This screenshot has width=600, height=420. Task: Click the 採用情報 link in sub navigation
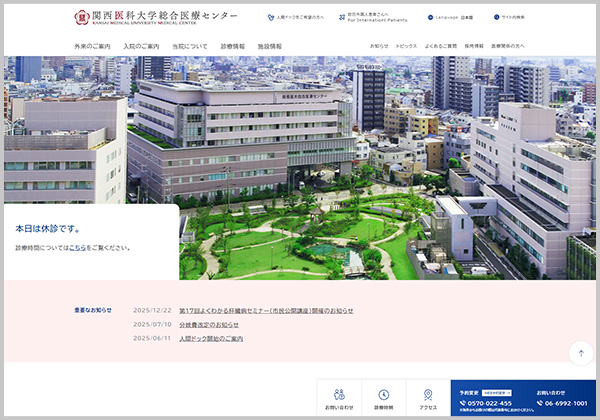(473, 46)
